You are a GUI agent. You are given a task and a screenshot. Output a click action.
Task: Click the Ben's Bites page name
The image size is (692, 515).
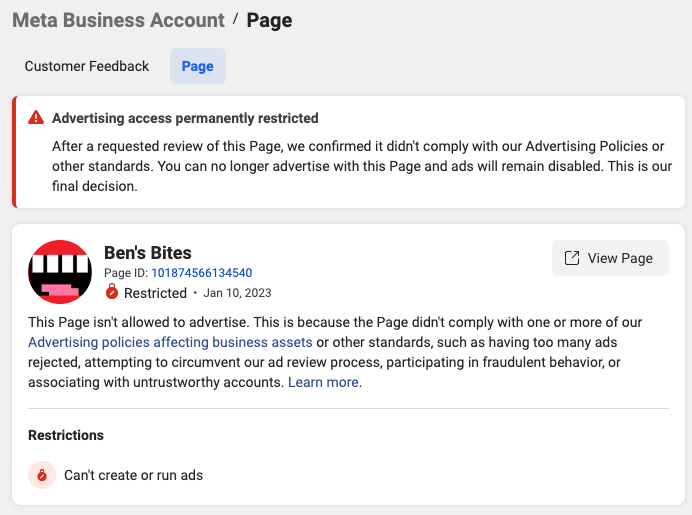click(148, 253)
